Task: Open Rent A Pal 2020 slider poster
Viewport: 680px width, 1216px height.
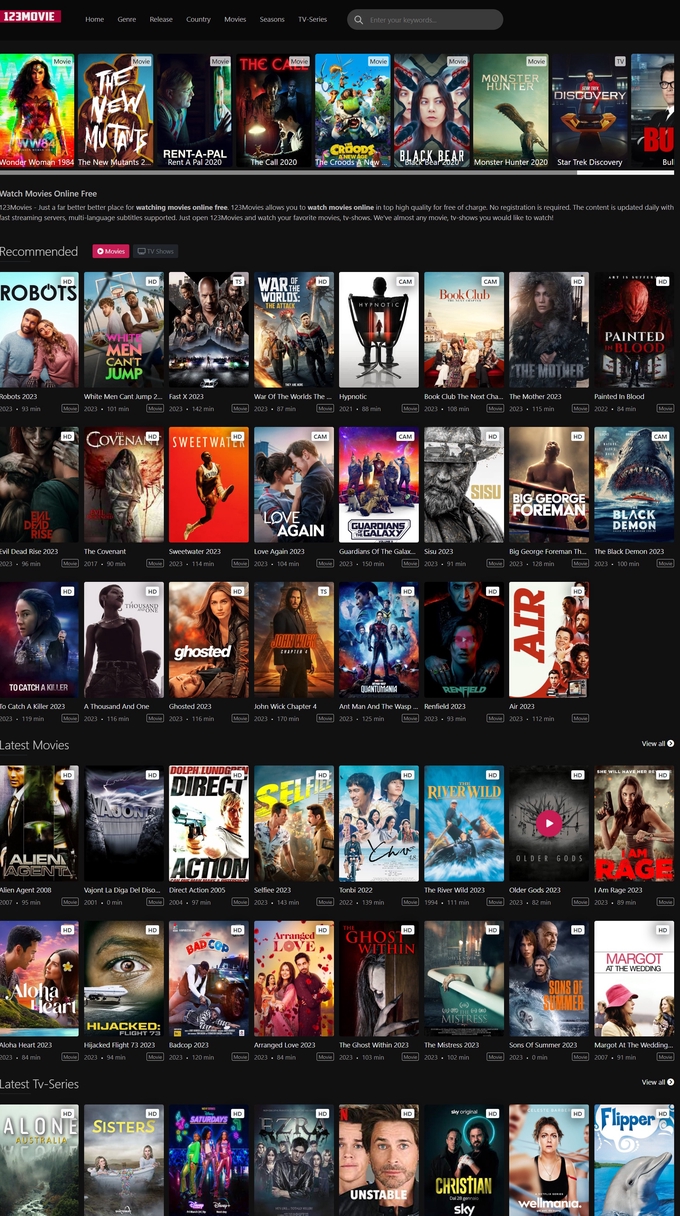Action: pos(195,110)
